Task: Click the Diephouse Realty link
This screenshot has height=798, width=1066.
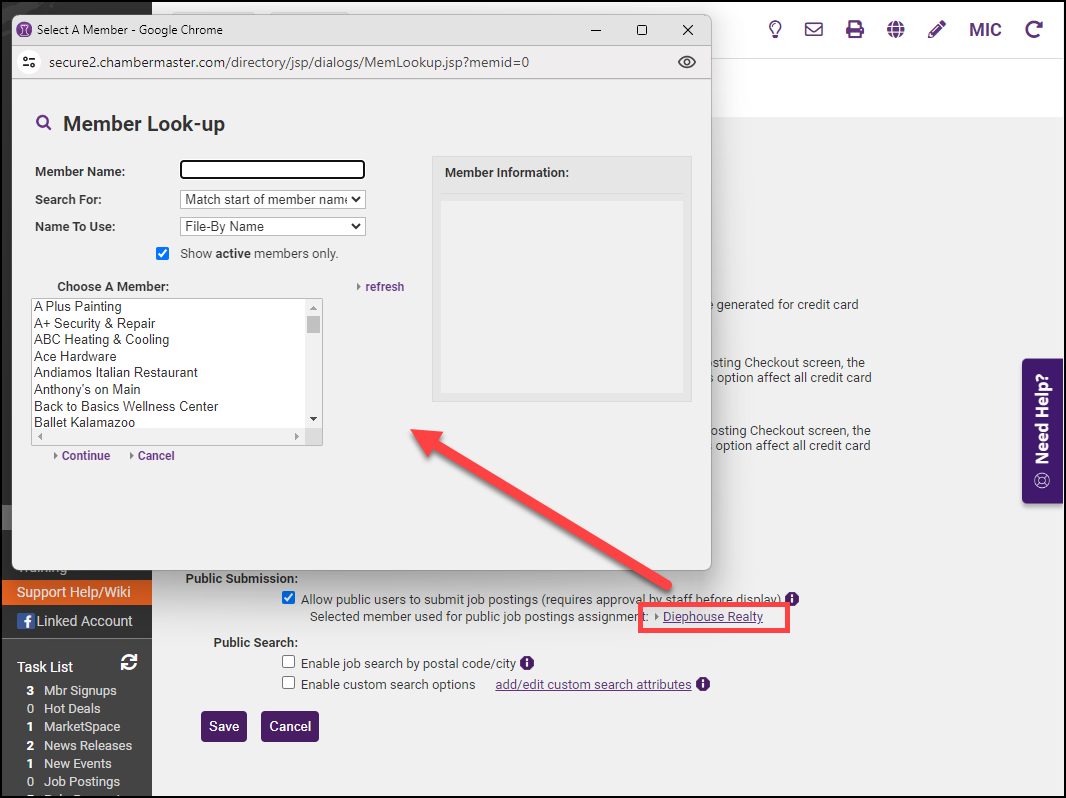Action: [x=712, y=617]
